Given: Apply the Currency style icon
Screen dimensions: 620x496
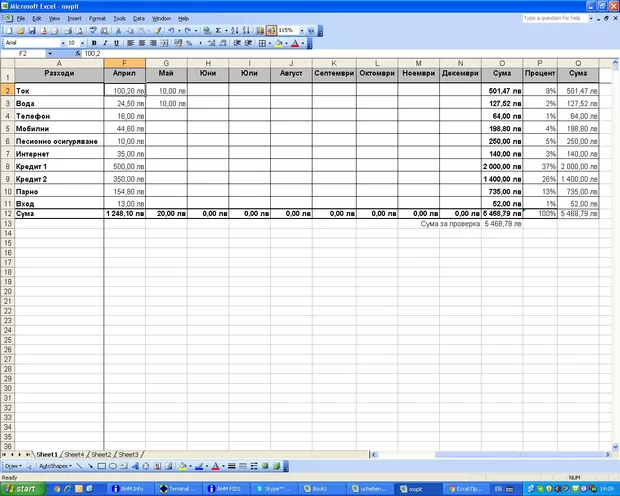Looking at the screenshot, I should (x=176, y=44).
